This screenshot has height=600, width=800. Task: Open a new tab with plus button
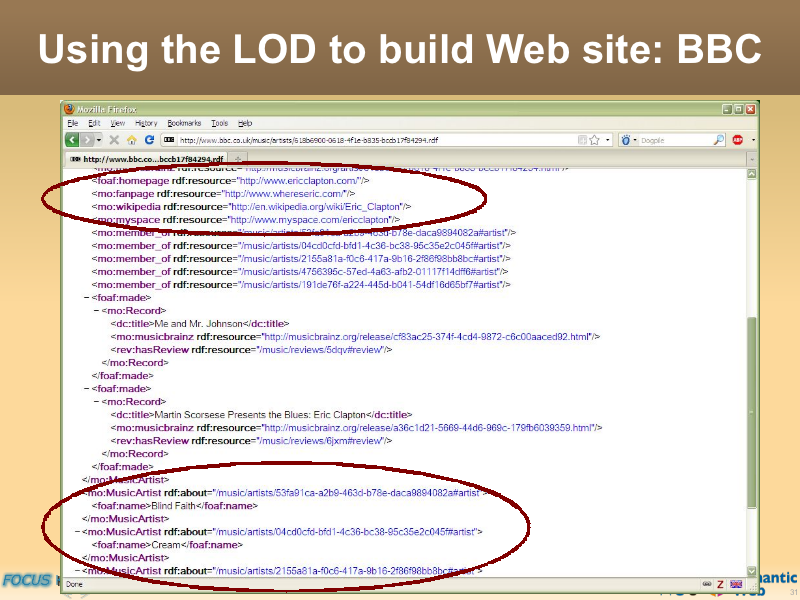238,158
